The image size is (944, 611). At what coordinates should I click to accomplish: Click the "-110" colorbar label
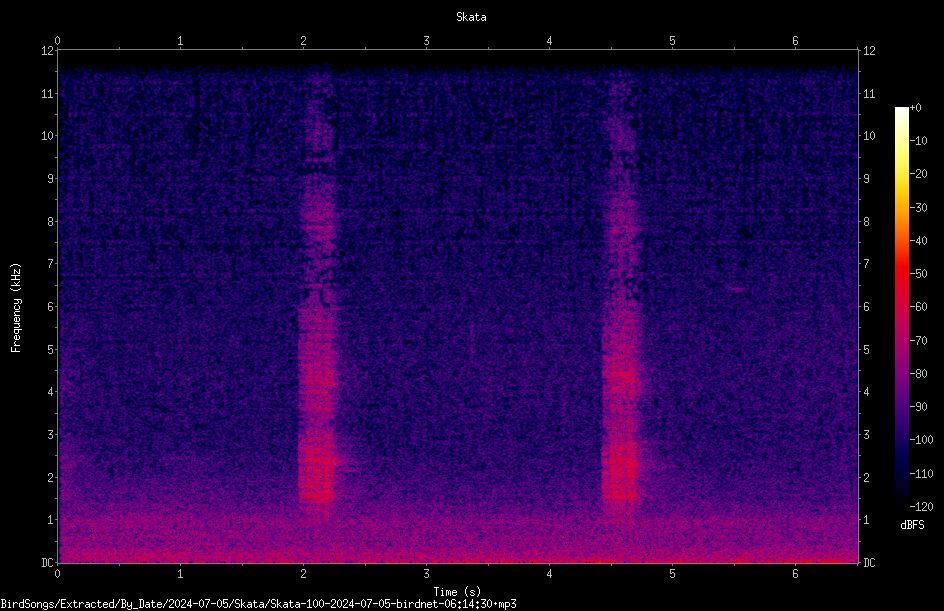point(921,474)
